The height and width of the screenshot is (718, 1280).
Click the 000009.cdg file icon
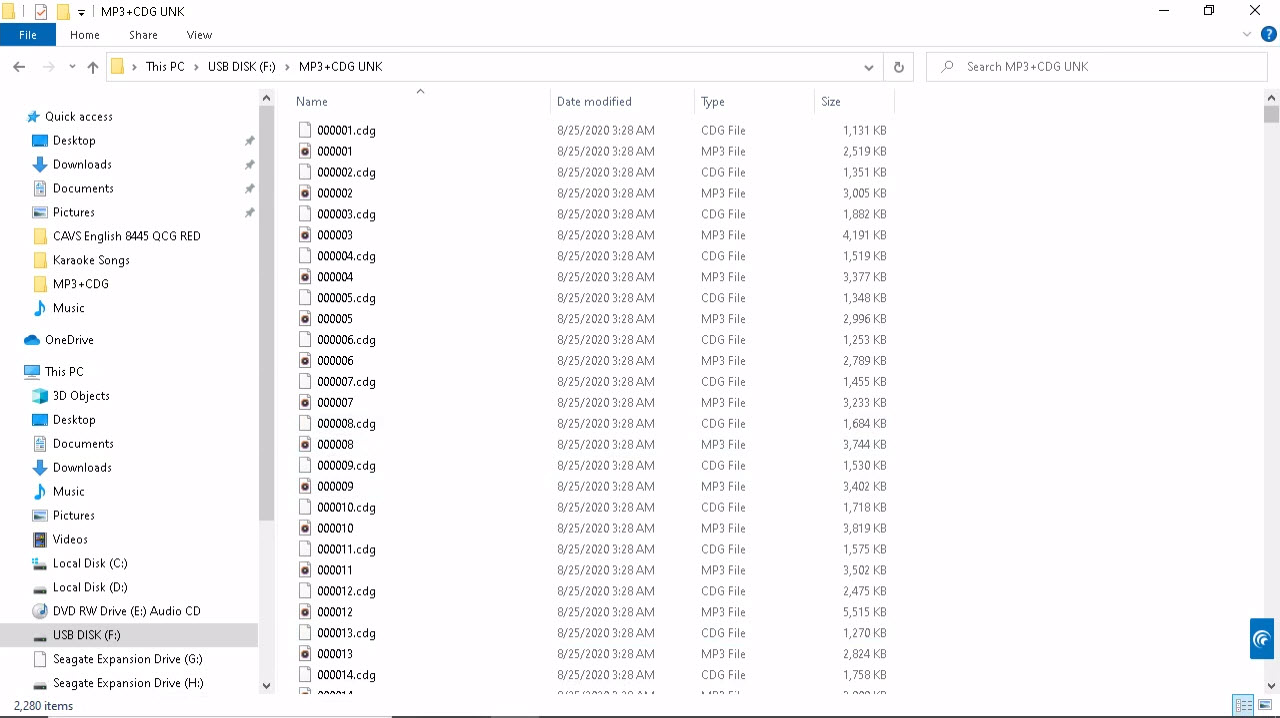[x=305, y=465]
